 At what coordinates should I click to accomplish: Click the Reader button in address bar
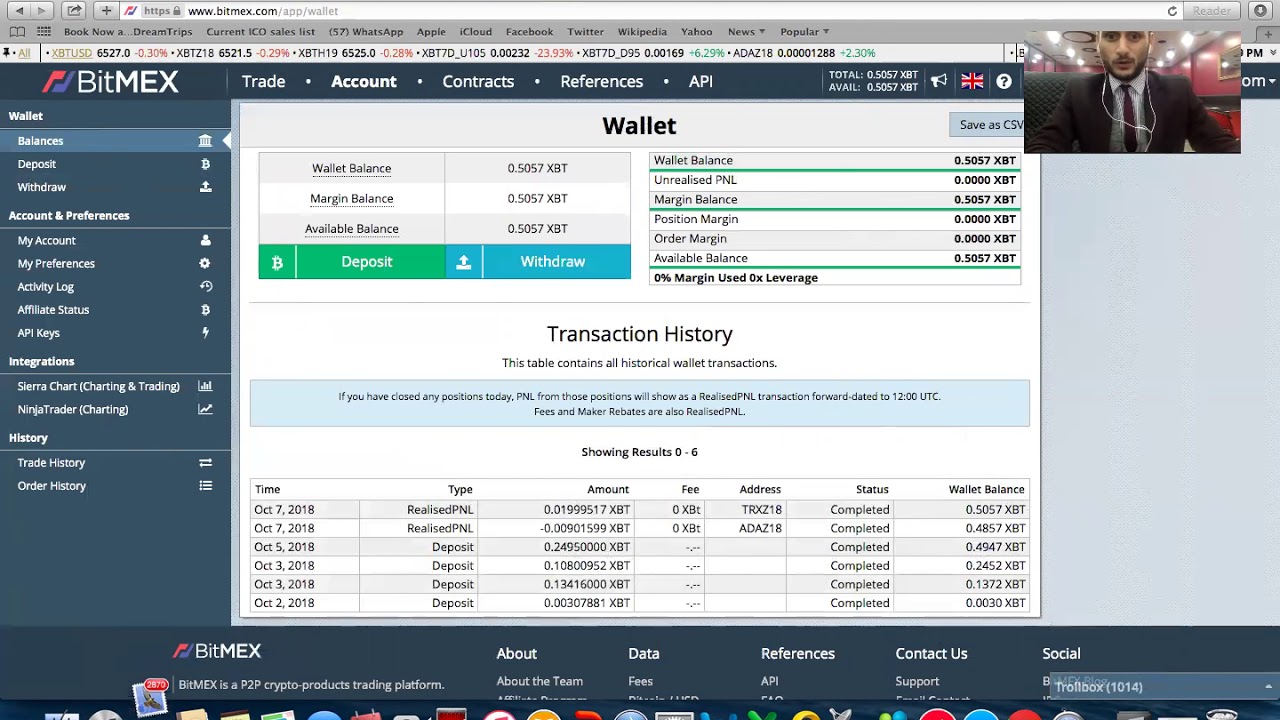point(1211,11)
